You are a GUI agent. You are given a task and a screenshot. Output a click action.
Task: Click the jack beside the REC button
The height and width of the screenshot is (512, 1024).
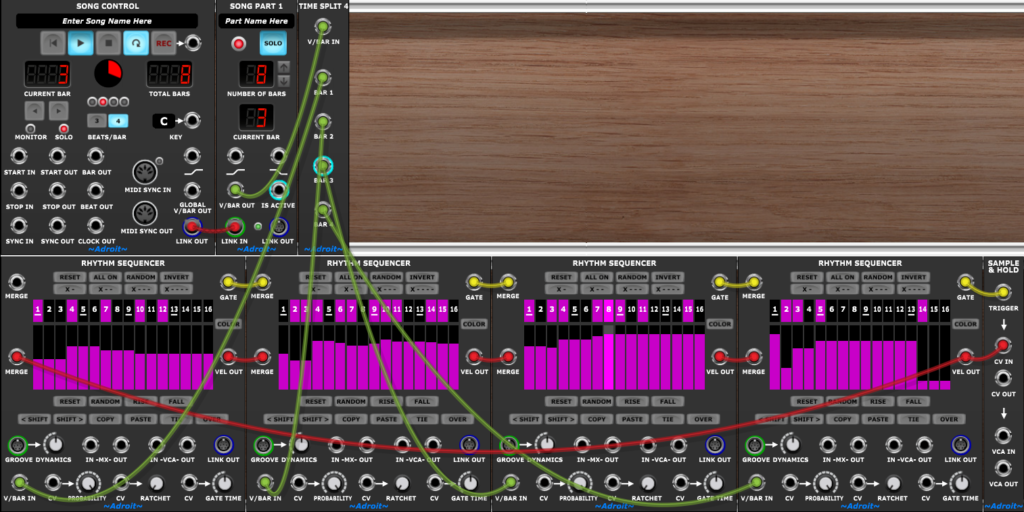(x=193, y=43)
